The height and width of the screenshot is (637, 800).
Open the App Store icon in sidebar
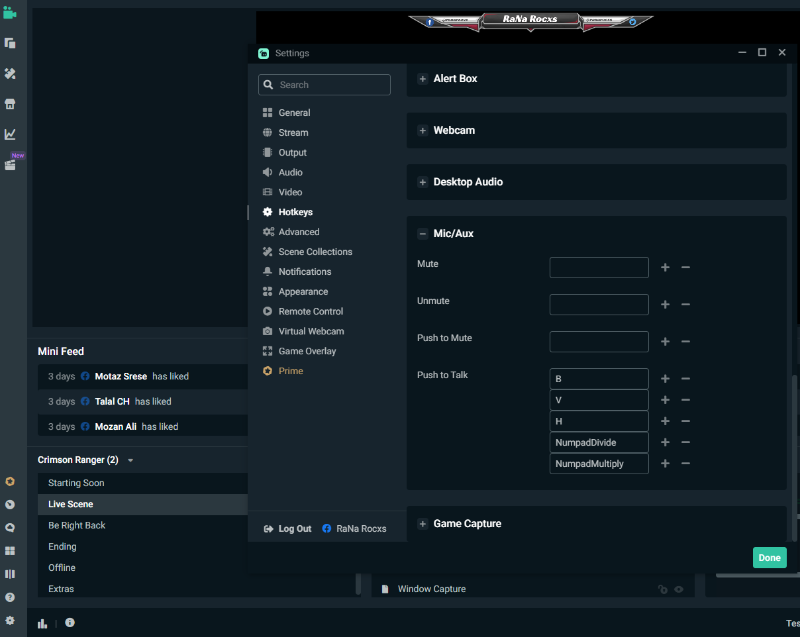(x=10, y=103)
